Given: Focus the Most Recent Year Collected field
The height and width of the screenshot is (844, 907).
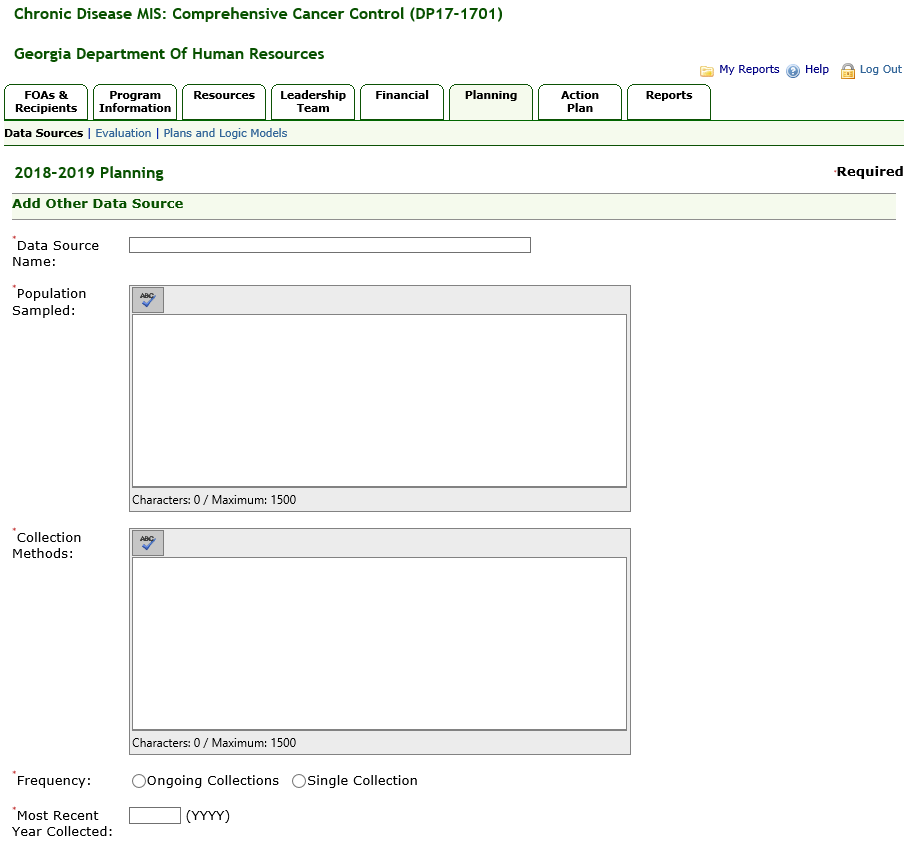Looking at the screenshot, I should pos(155,816).
